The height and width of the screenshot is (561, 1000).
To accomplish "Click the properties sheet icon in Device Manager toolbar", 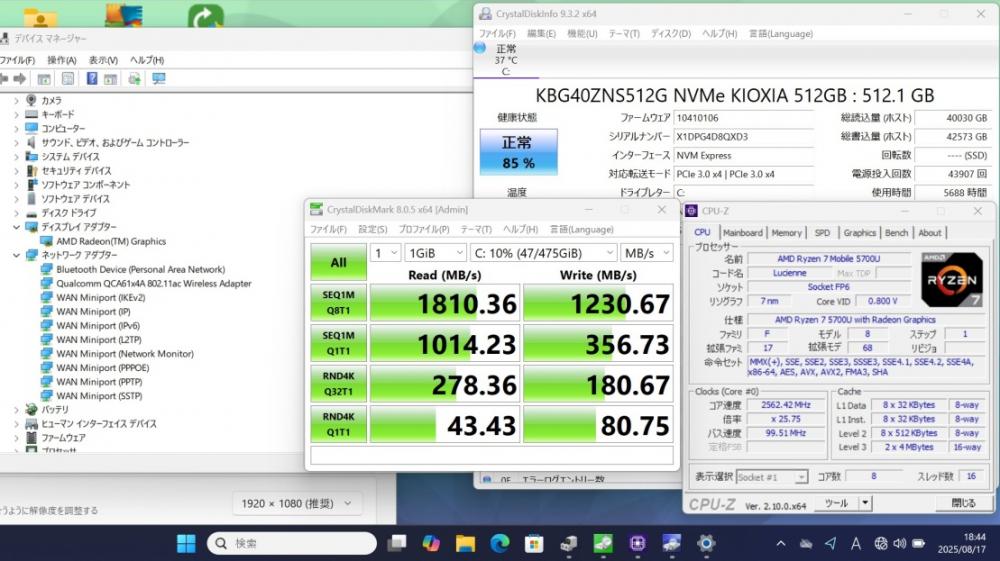I will 68,78.
